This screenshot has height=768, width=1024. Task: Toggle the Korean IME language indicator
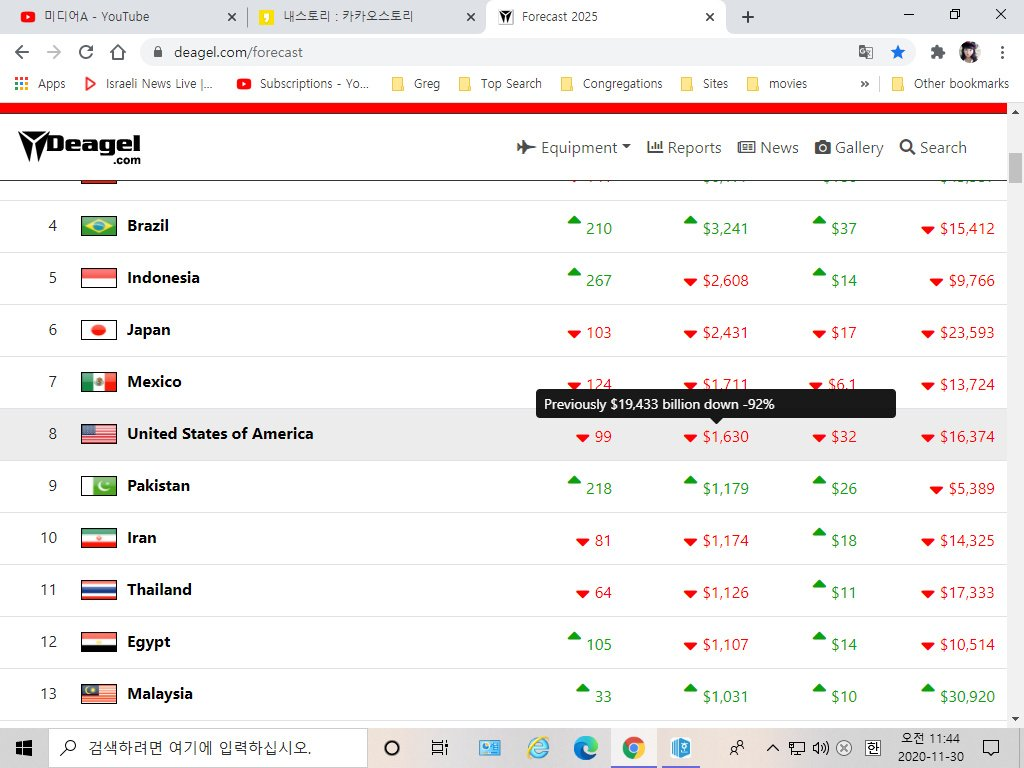[873, 747]
